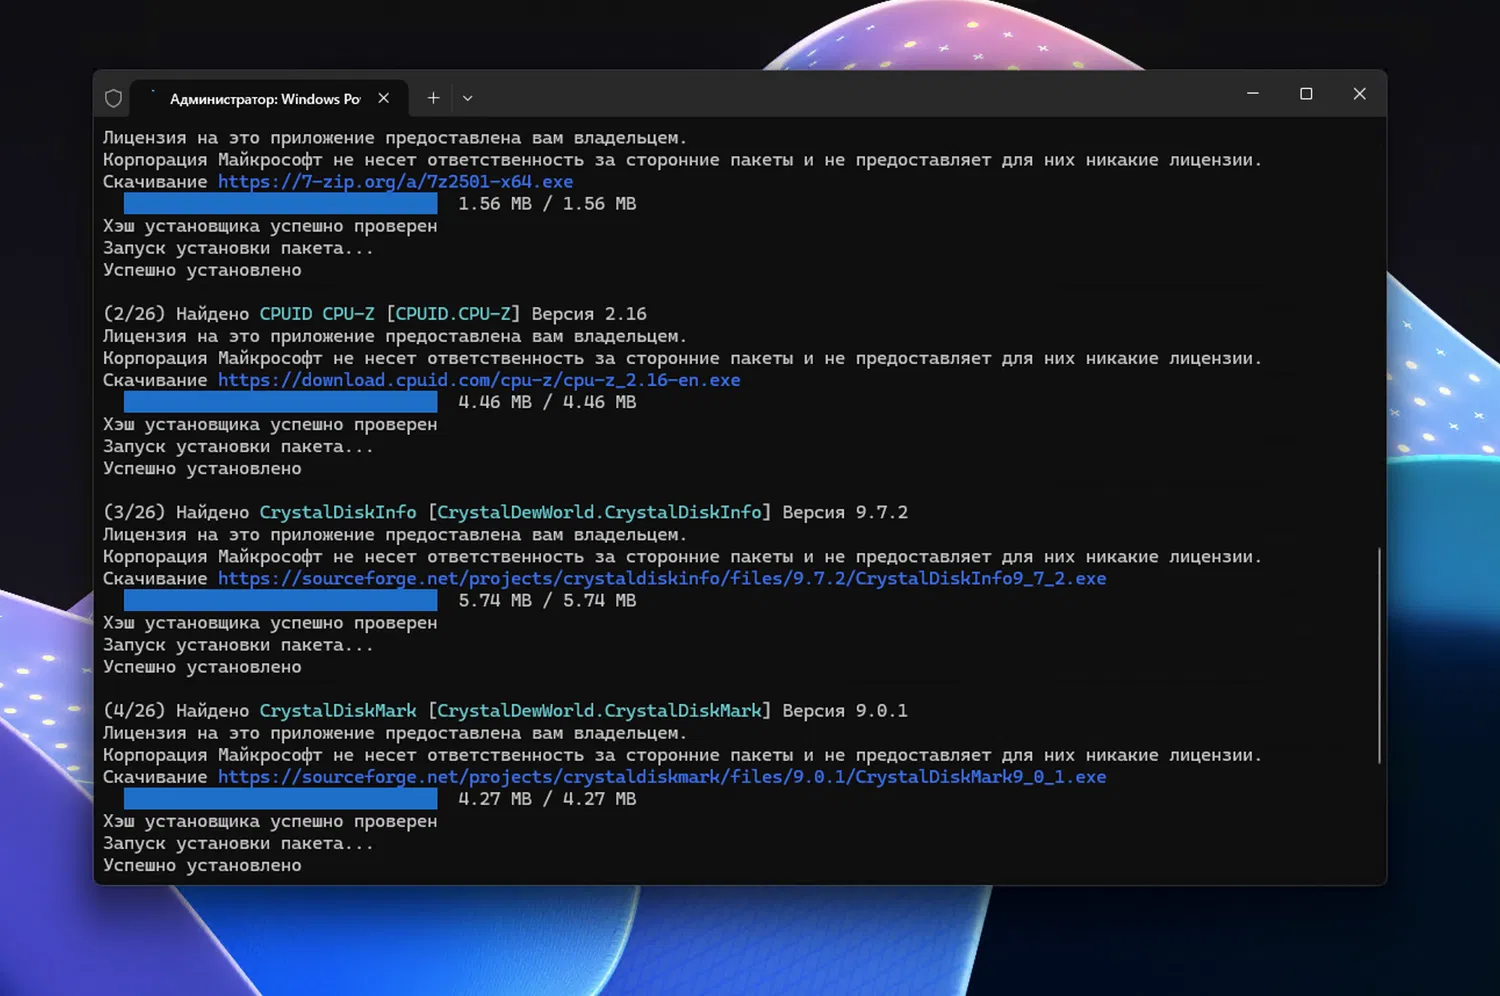Click the "CPUID CPU-Z" package name
Image resolution: width=1500 pixels, height=996 pixels.
(317, 314)
